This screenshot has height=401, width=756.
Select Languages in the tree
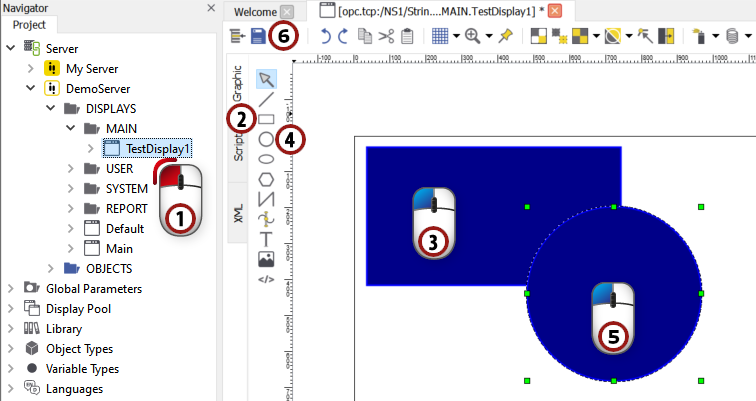pos(74,388)
